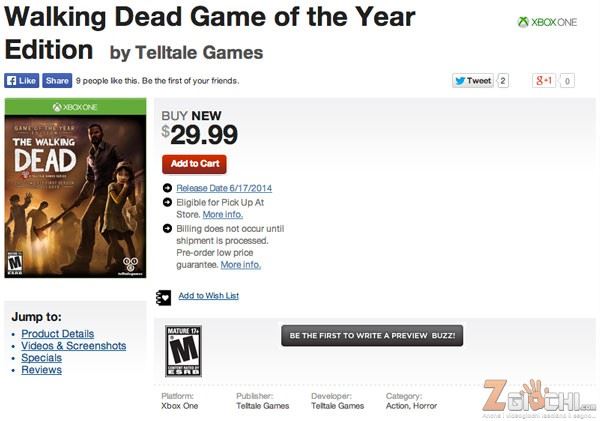
Task: Click Be the First to Write a Preview Buzz
Action: (372, 336)
